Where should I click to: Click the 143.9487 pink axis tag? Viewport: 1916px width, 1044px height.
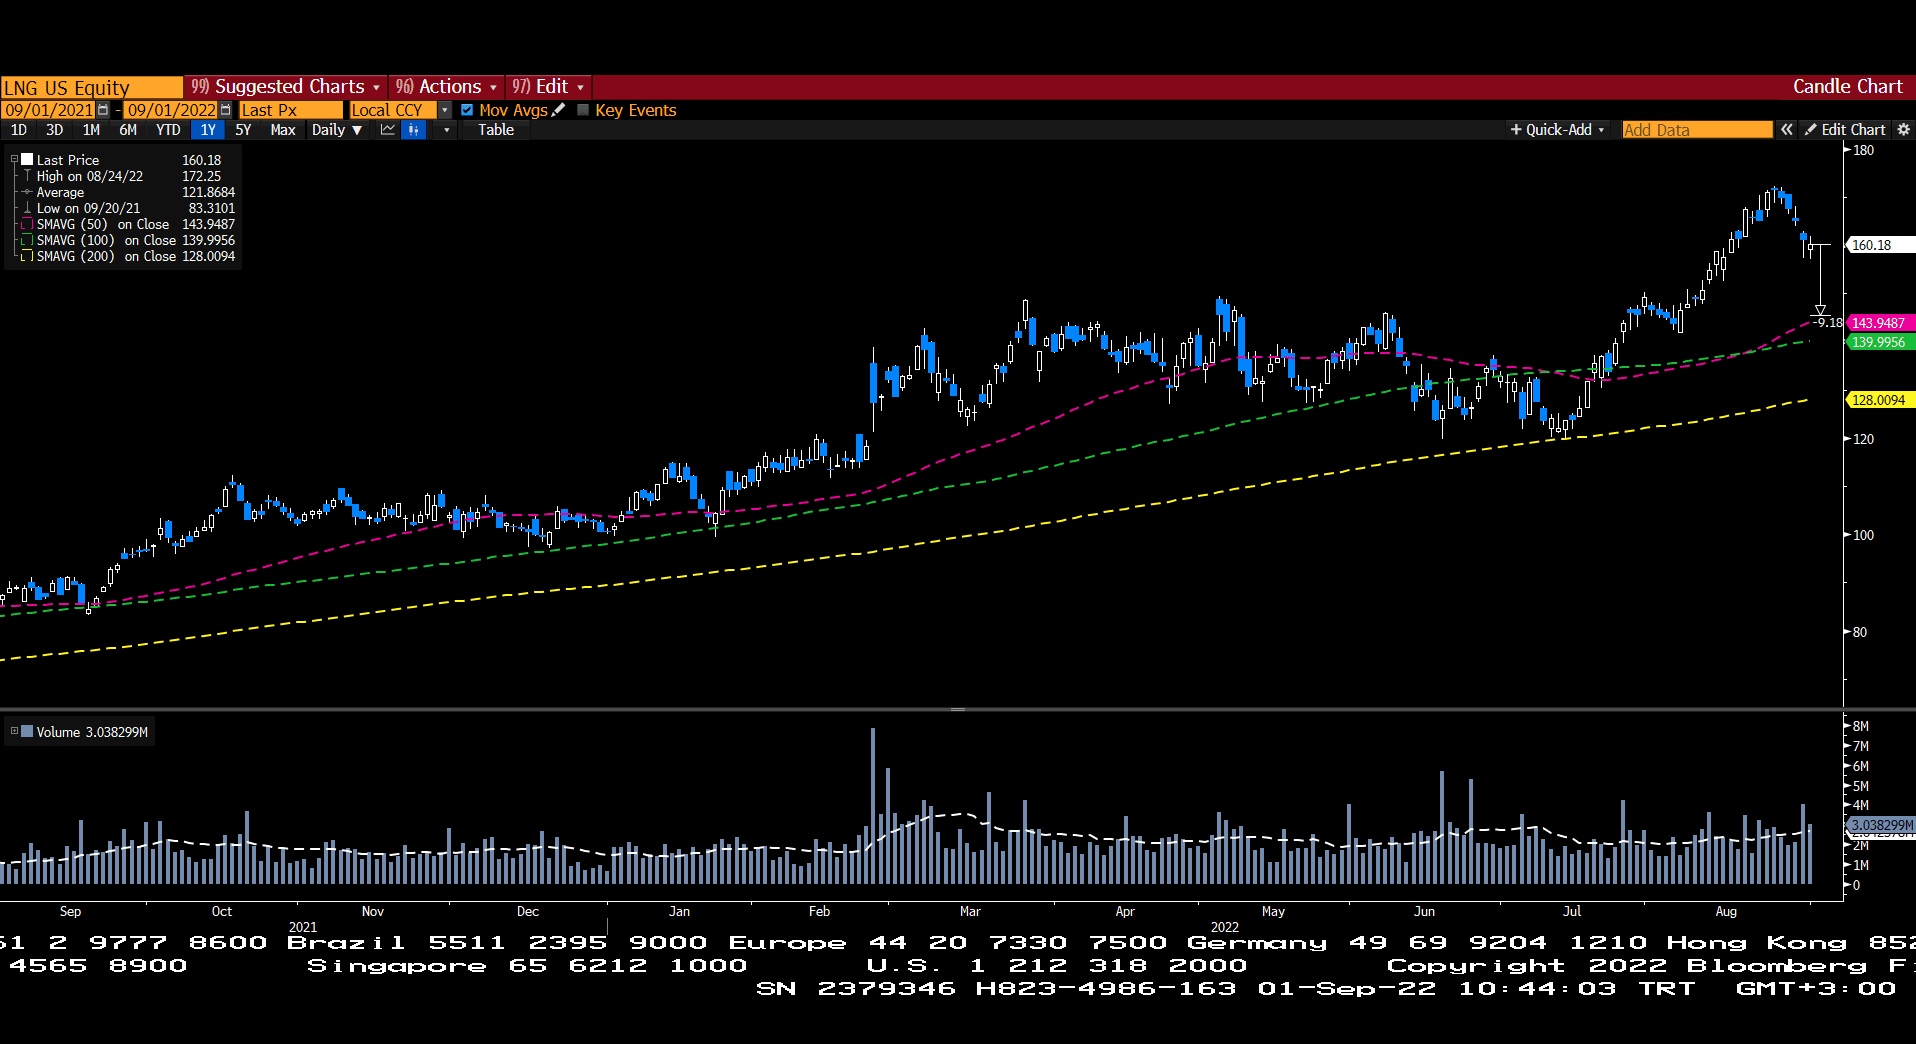(x=1879, y=323)
